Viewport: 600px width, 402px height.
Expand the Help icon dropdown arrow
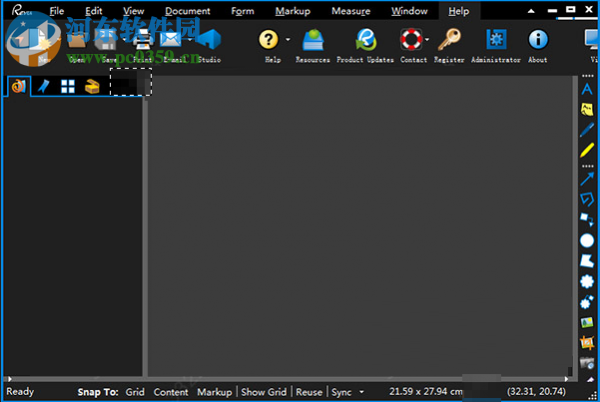[x=288, y=39]
